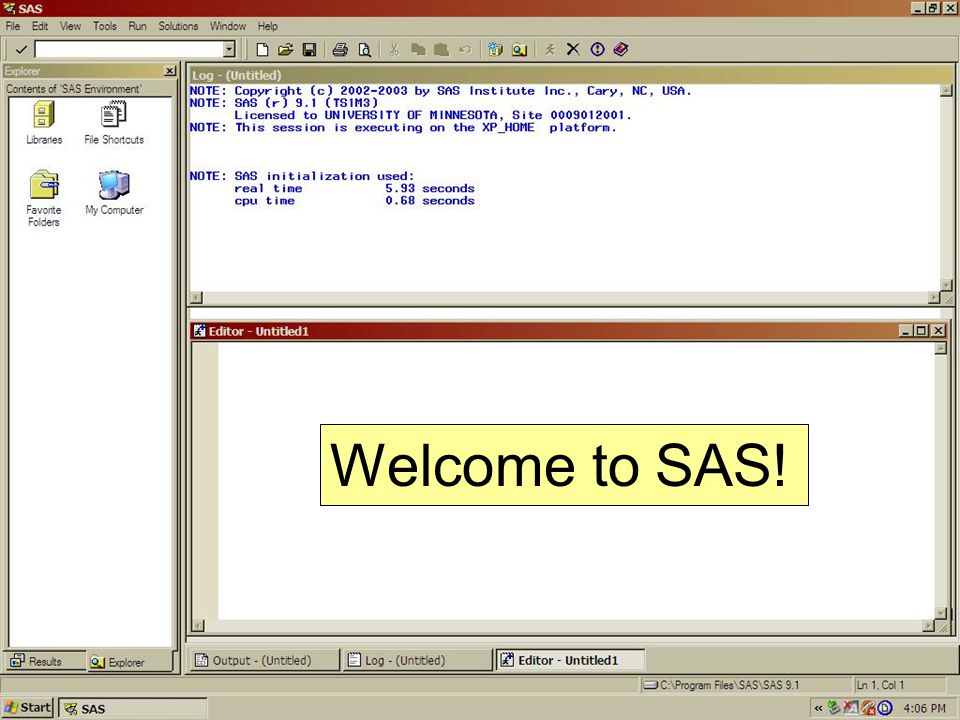Click the Paste icon in the toolbar
This screenshot has width=960, height=720.
441,50
